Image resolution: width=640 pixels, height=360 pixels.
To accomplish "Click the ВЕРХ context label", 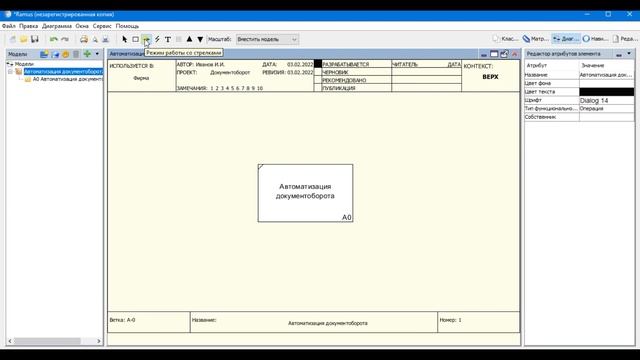I will pos(490,77).
